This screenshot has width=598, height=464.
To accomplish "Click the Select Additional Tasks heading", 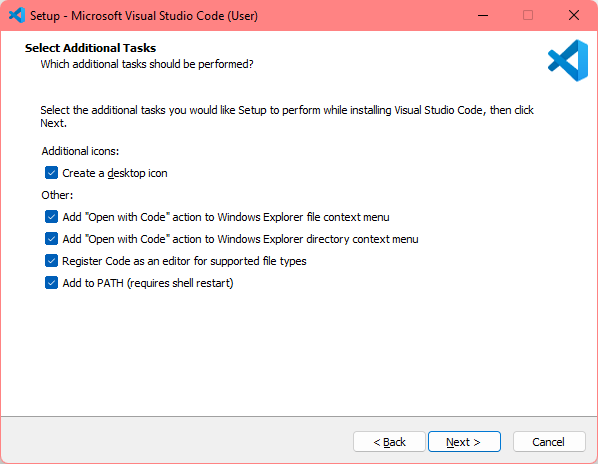I will click(x=90, y=48).
